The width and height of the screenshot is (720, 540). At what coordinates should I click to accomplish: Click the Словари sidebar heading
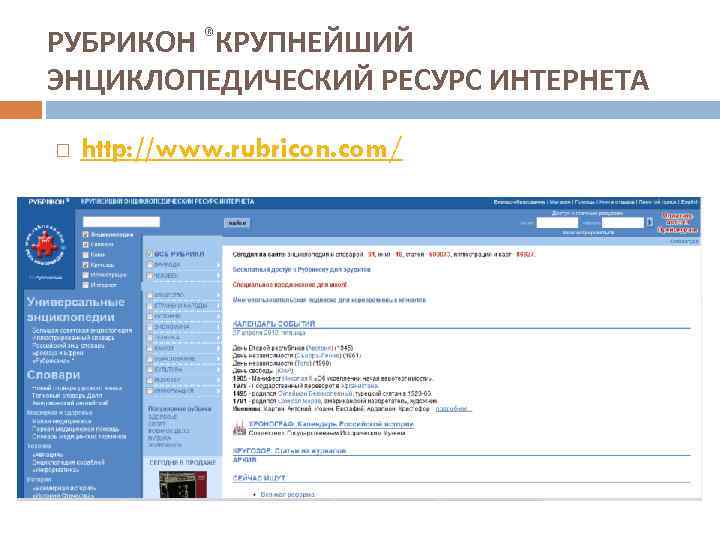pos(53,375)
